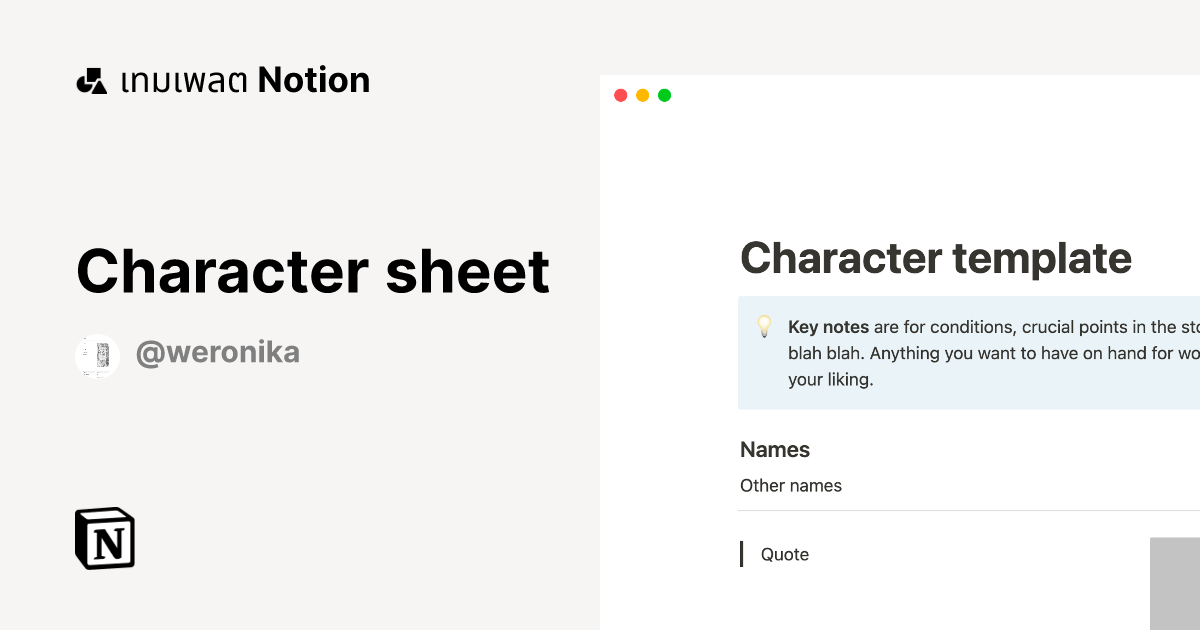This screenshot has width=1200, height=630.
Task: Toggle selection of the Names heading
Action: pyautogui.click(x=775, y=450)
